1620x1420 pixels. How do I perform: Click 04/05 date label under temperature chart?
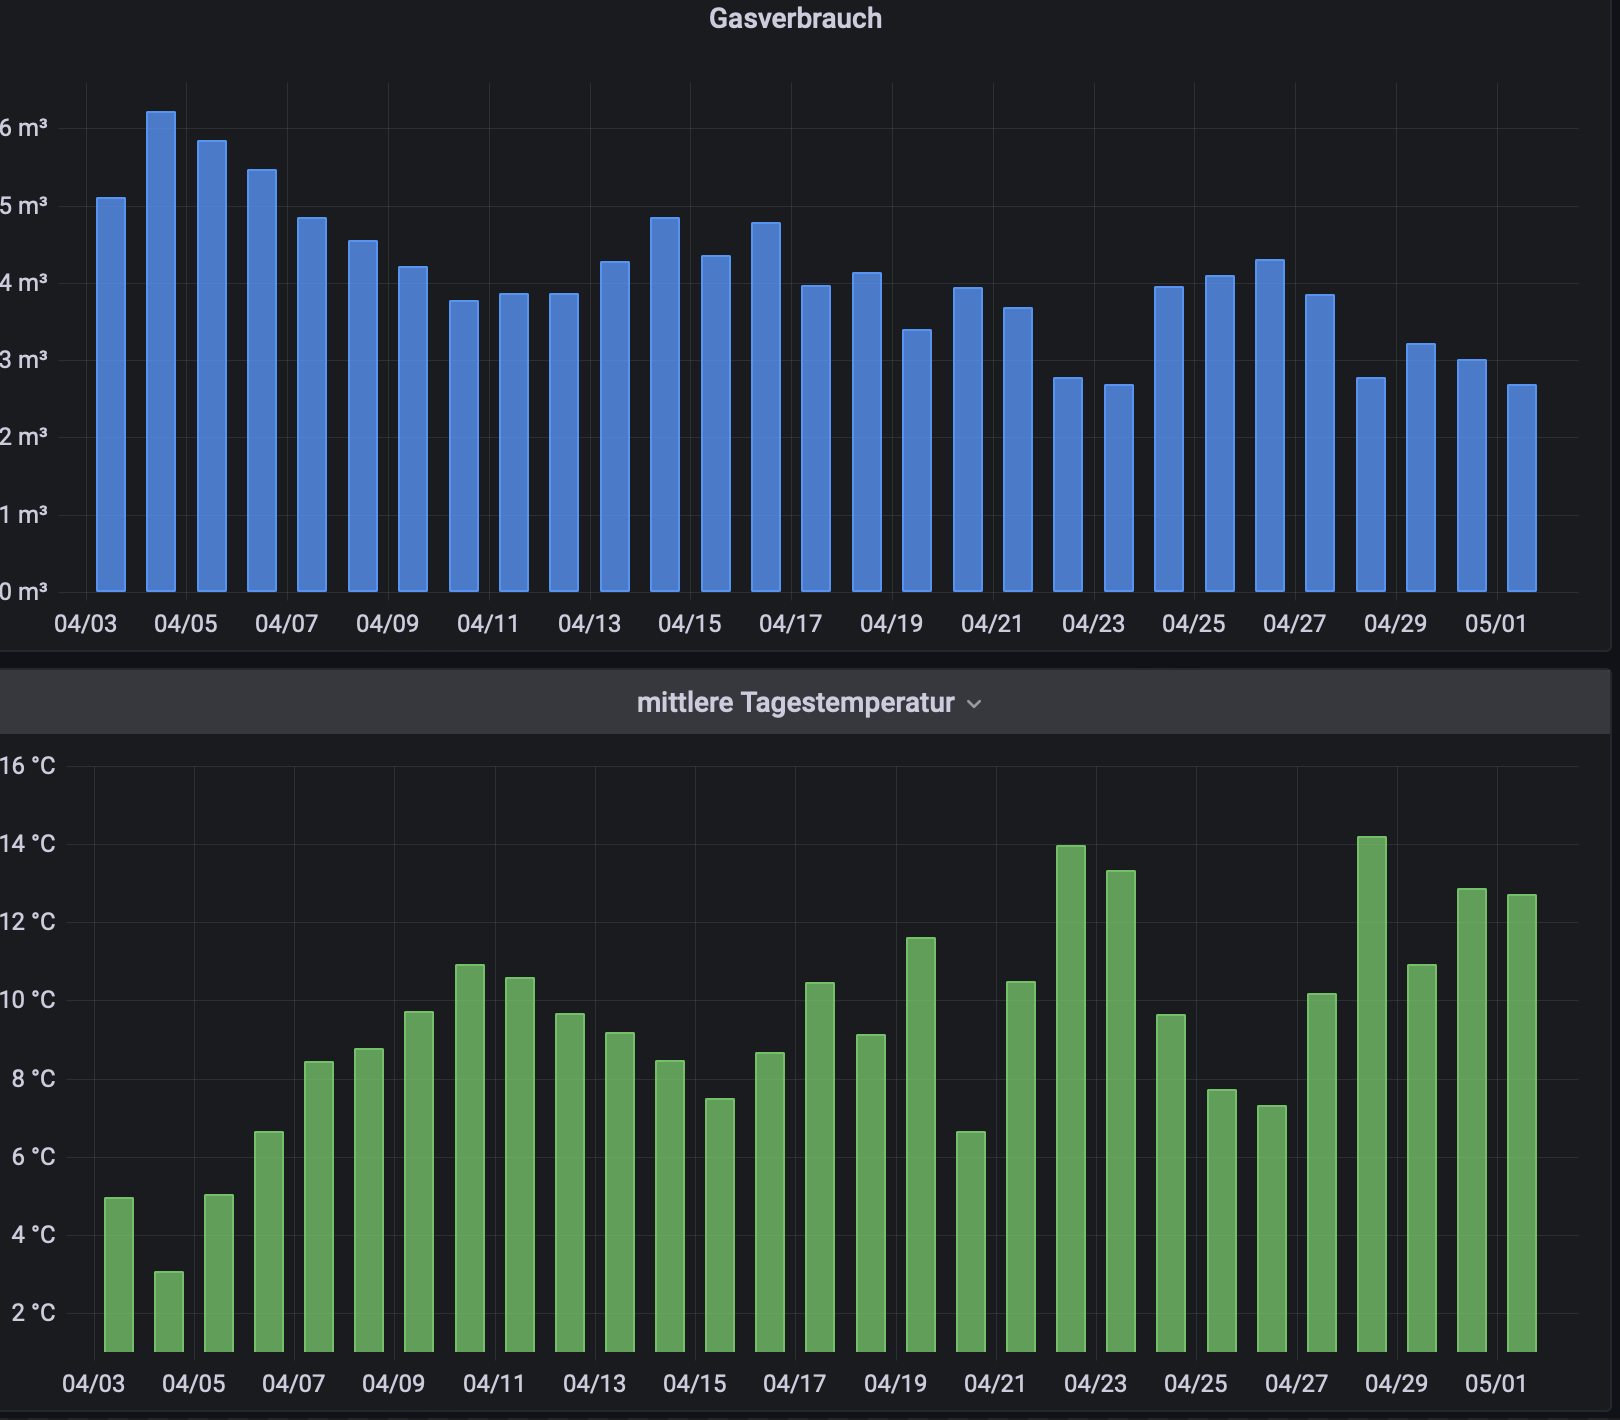[193, 1384]
